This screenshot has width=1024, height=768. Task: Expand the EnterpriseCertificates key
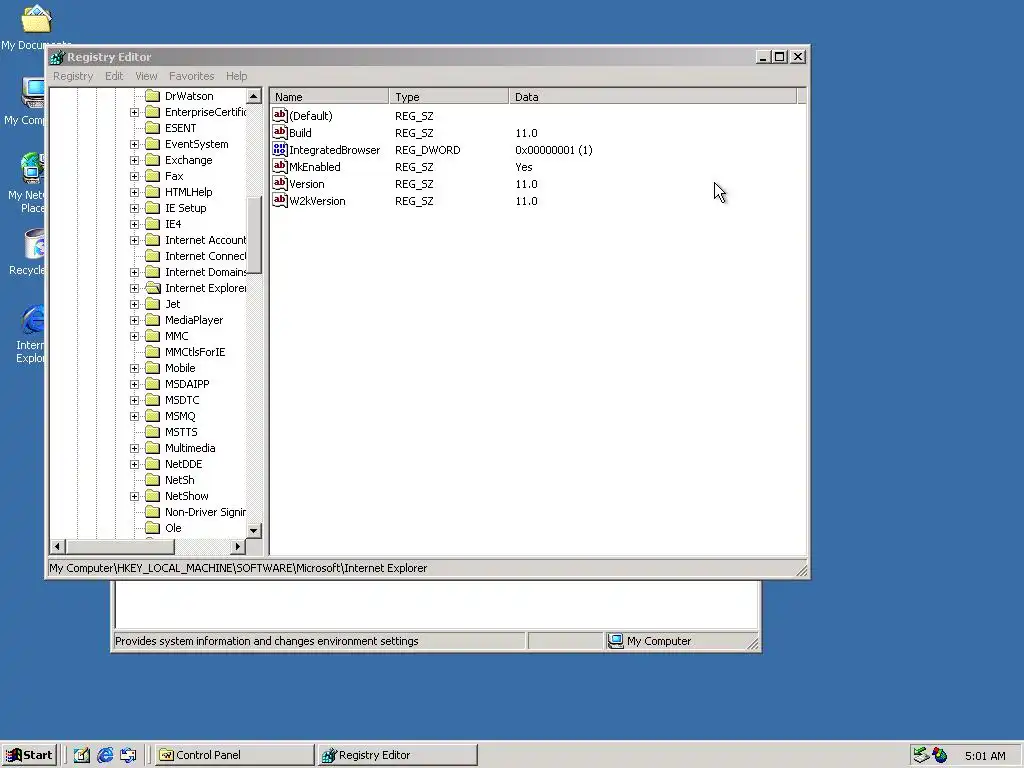pos(135,112)
